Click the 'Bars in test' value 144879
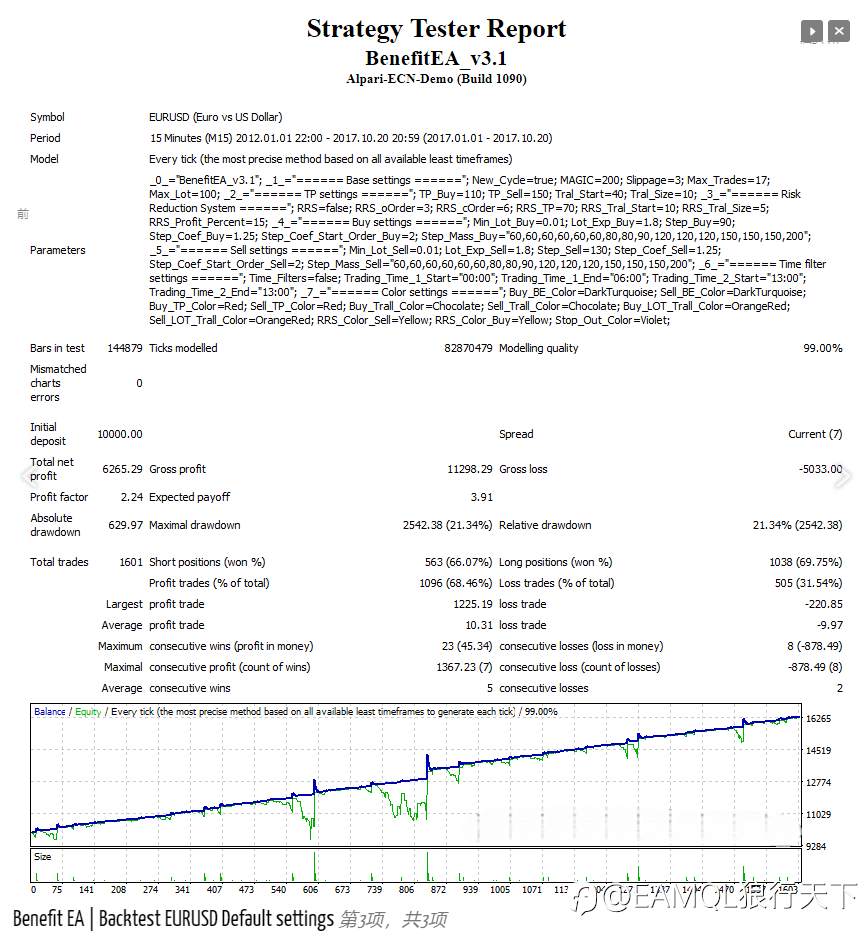Image resolution: width=867 pixels, height=948 pixels. click(x=125, y=348)
